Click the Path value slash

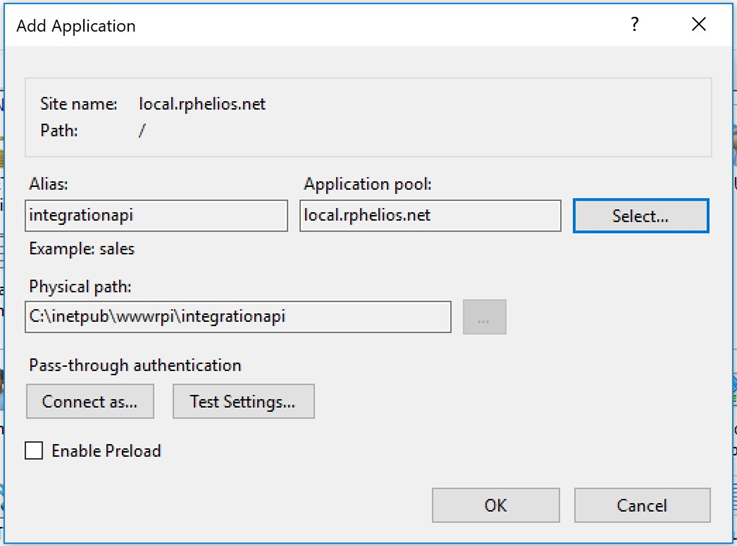coord(142,130)
